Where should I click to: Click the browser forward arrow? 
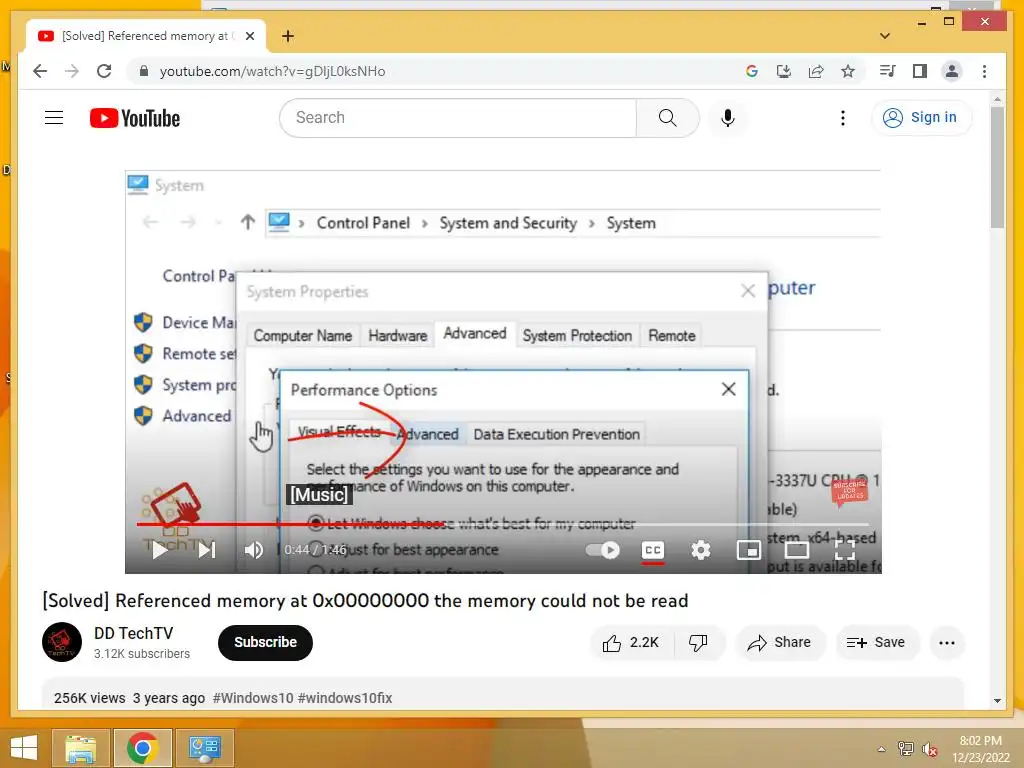point(72,71)
